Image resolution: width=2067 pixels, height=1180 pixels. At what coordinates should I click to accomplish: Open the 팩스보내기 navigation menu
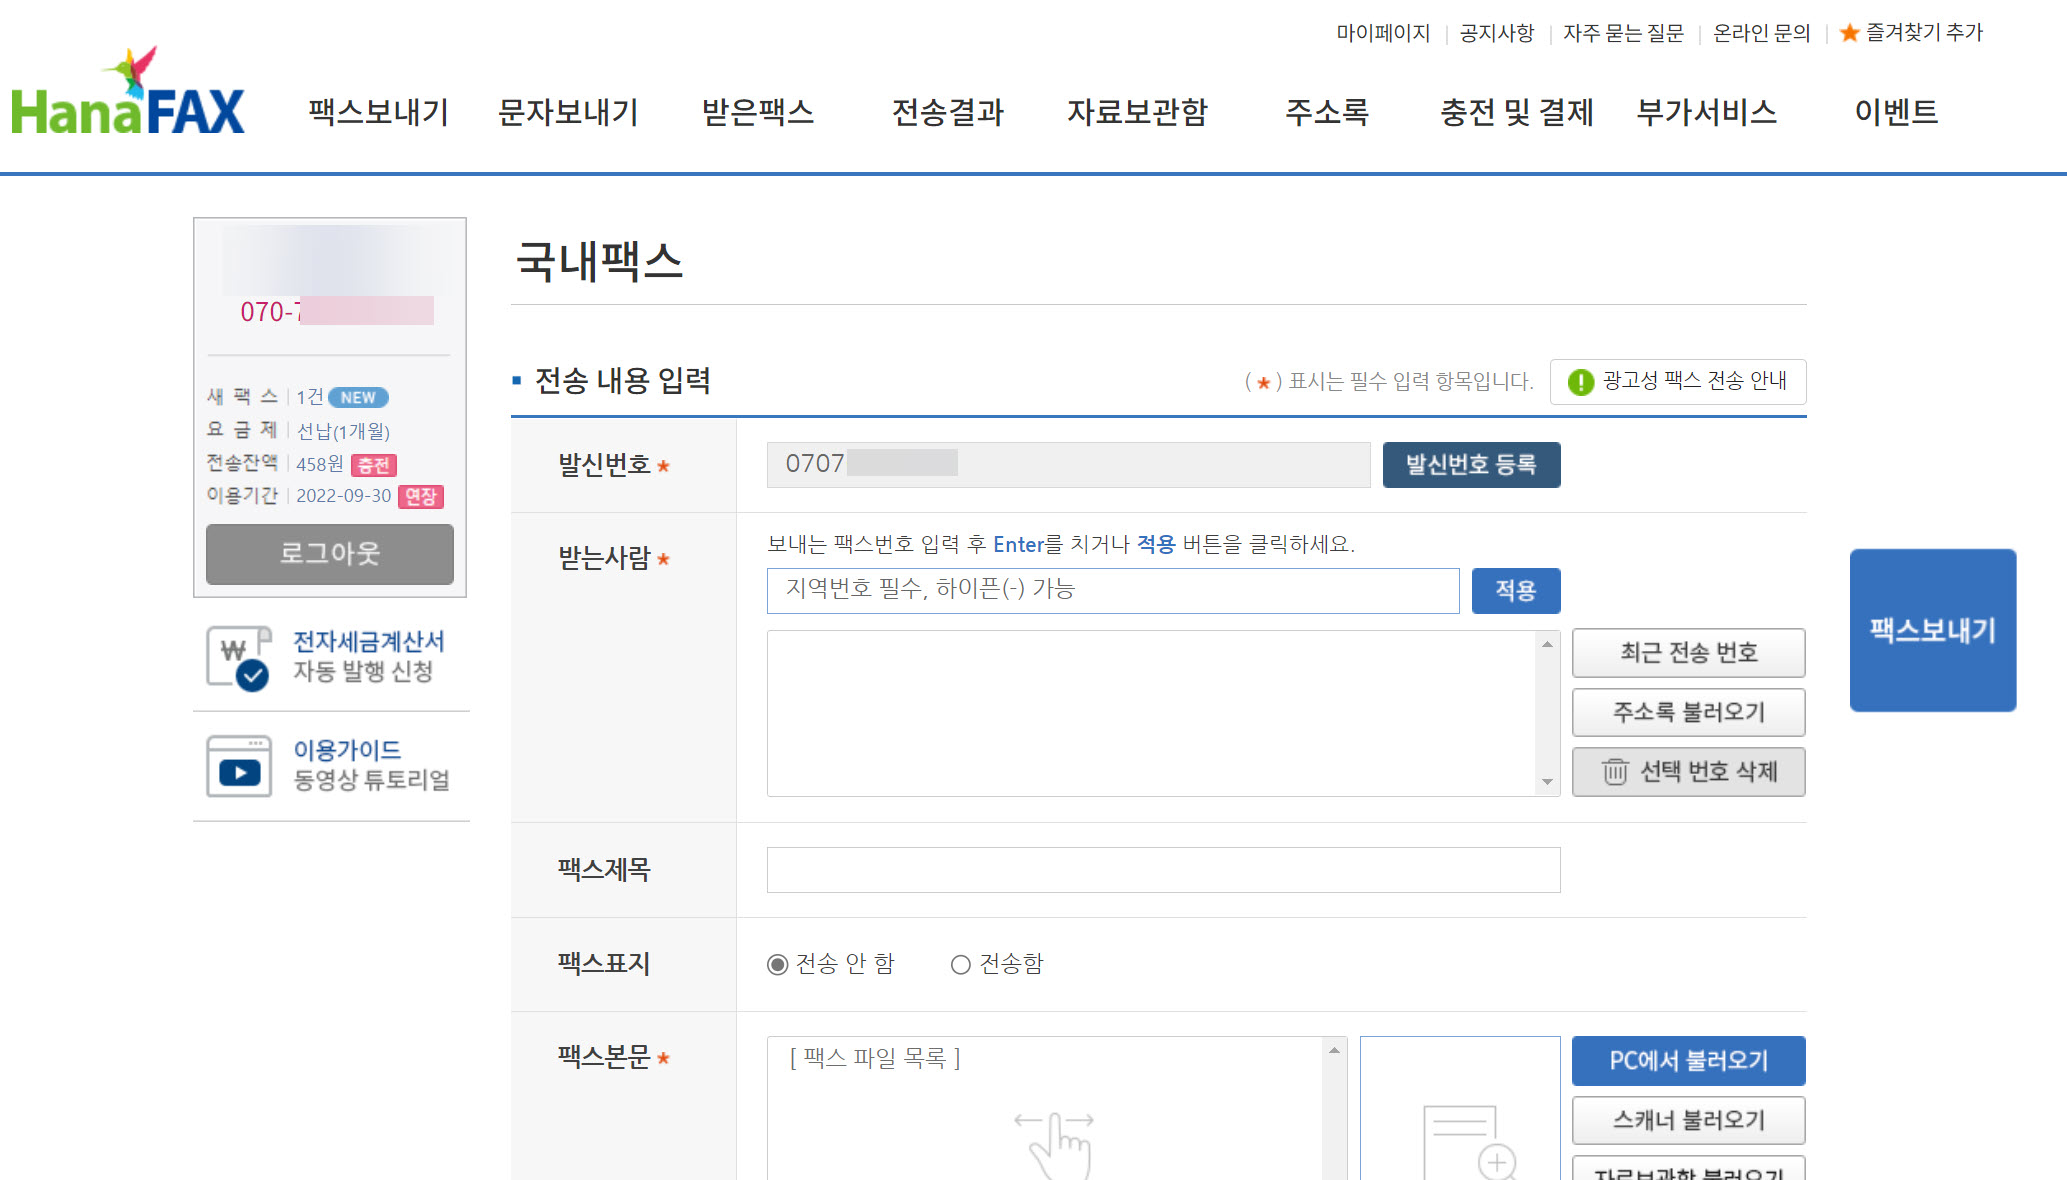379,112
